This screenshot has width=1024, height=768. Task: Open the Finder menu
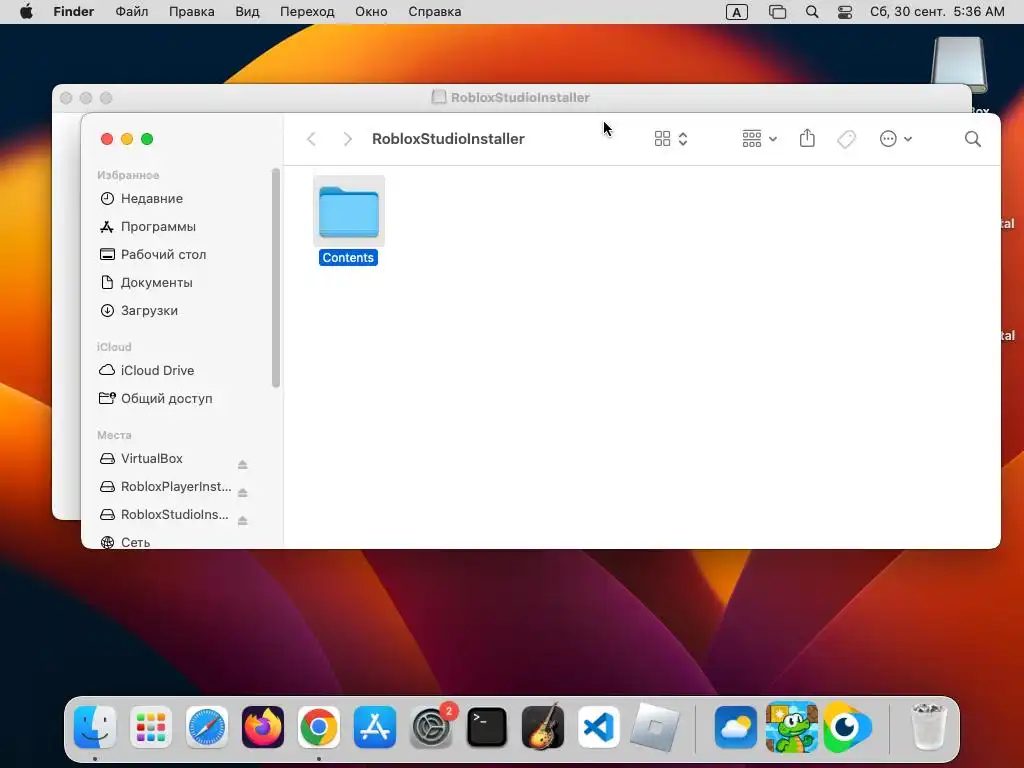(x=74, y=12)
